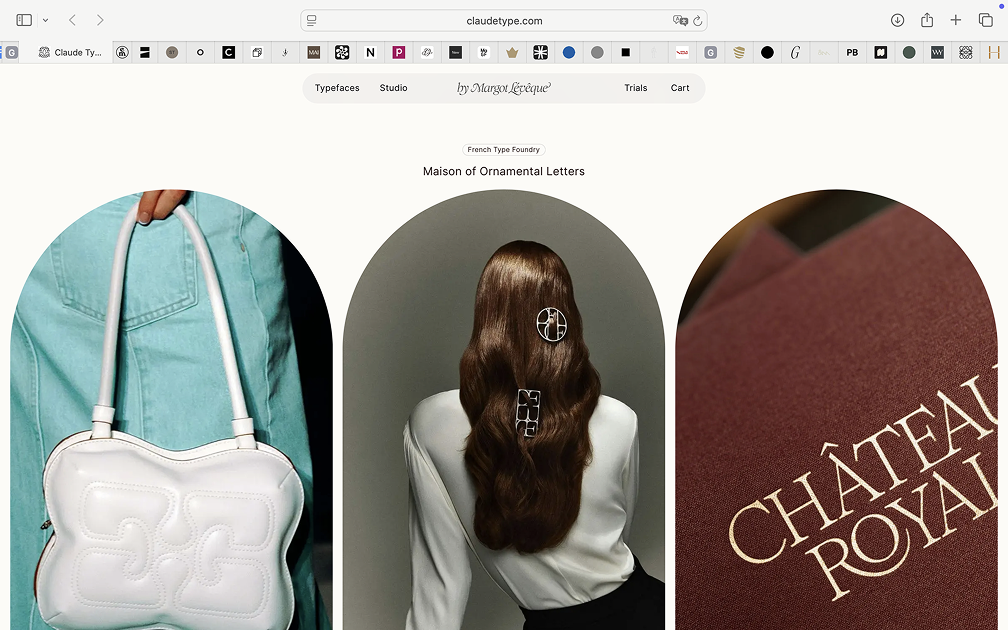The width and height of the screenshot is (1008, 630).
Task: Open the PB favicon tab
Action: tap(852, 53)
